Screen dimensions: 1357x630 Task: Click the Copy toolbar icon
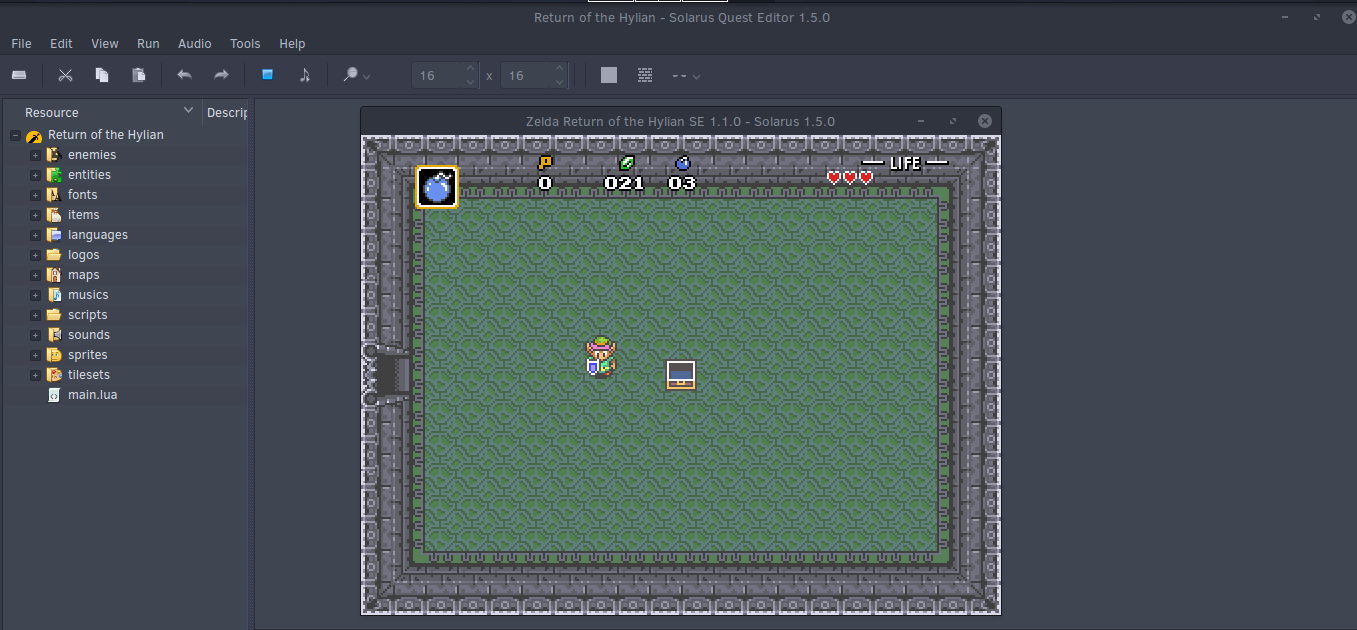pyautogui.click(x=102, y=75)
